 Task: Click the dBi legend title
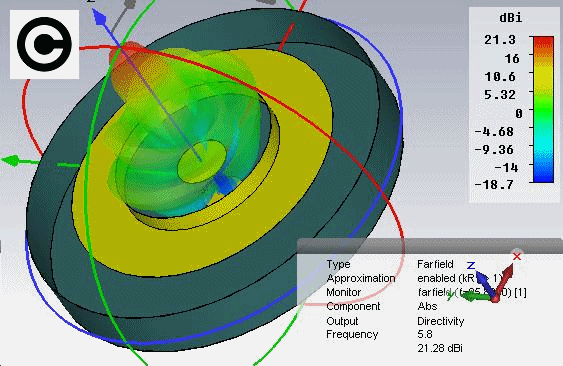pos(510,18)
